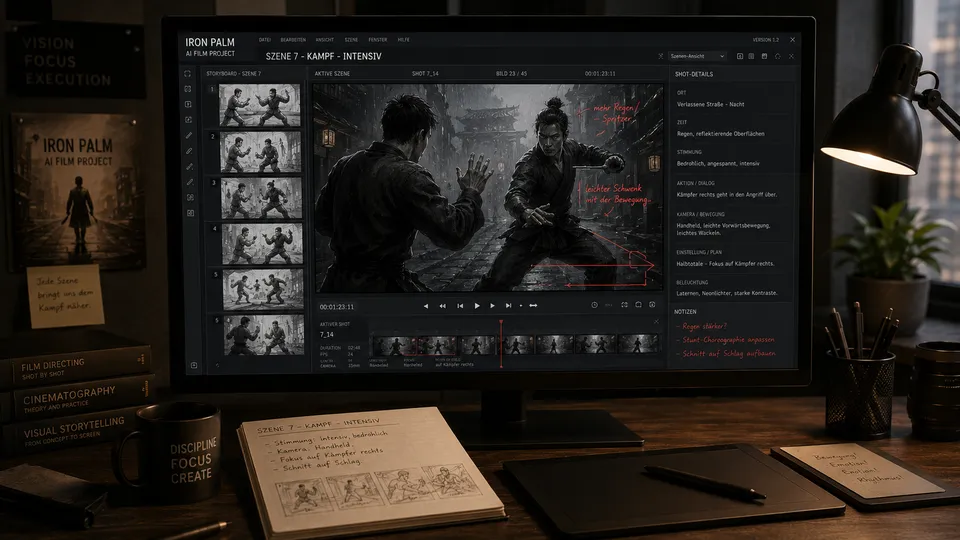The image size is (960, 540).
Task: Open the Hilfe menu
Action: tap(403, 40)
